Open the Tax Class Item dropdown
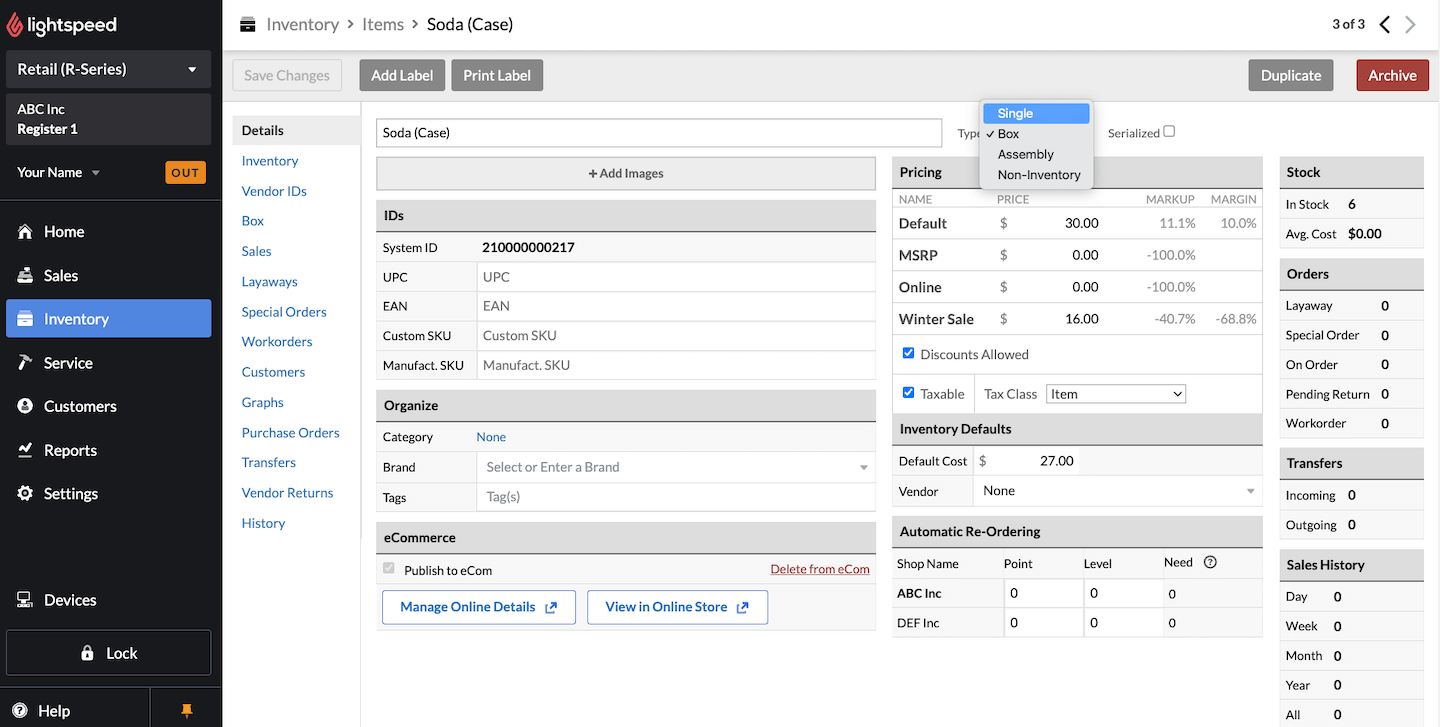Screen dimensions: 1440x727 point(1116,394)
